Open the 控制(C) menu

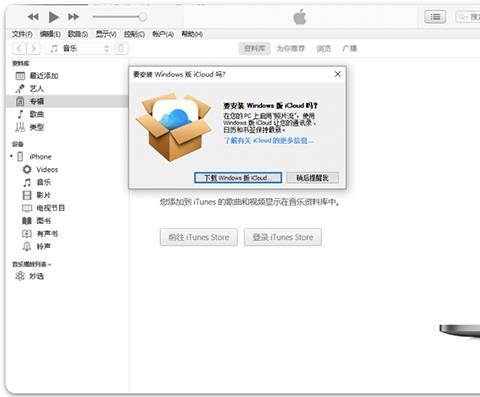coord(134,34)
